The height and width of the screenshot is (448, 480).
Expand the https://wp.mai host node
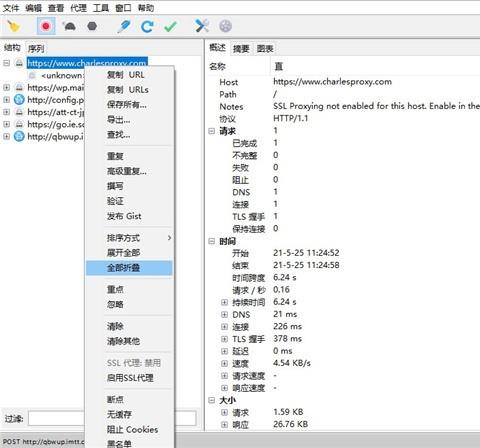pyautogui.click(x=6, y=87)
